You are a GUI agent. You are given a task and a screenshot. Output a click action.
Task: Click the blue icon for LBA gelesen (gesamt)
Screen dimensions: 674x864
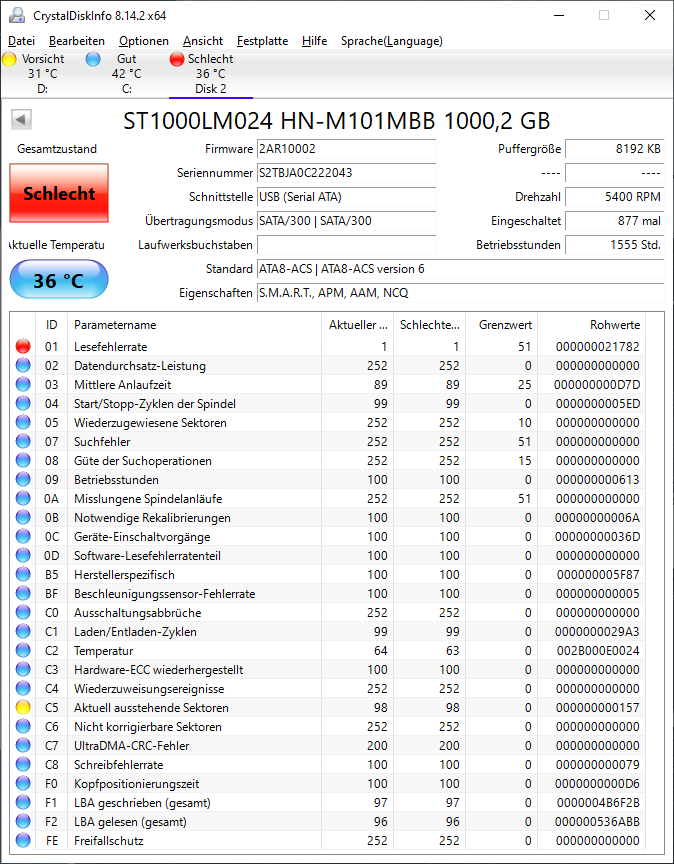[23, 822]
